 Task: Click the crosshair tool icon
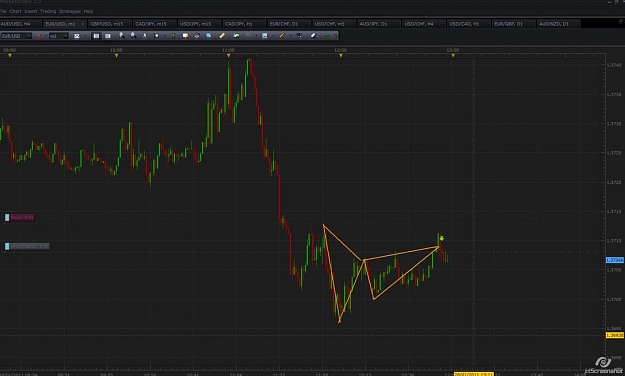(x=248, y=36)
